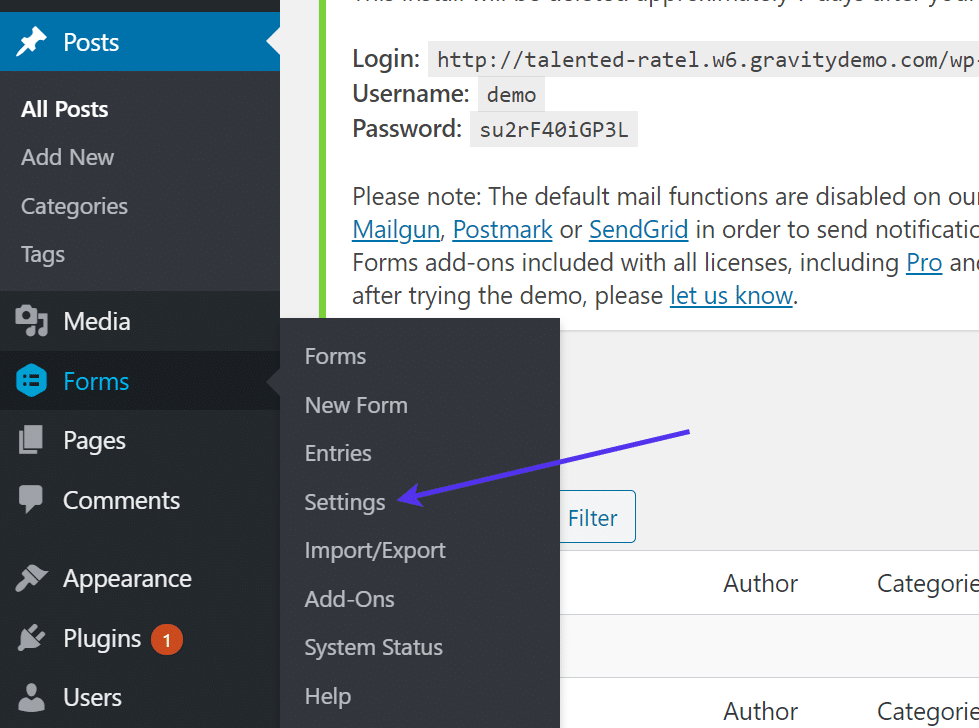The image size is (979, 728).
Task: Click the Users person icon
Action: pos(32,697)
